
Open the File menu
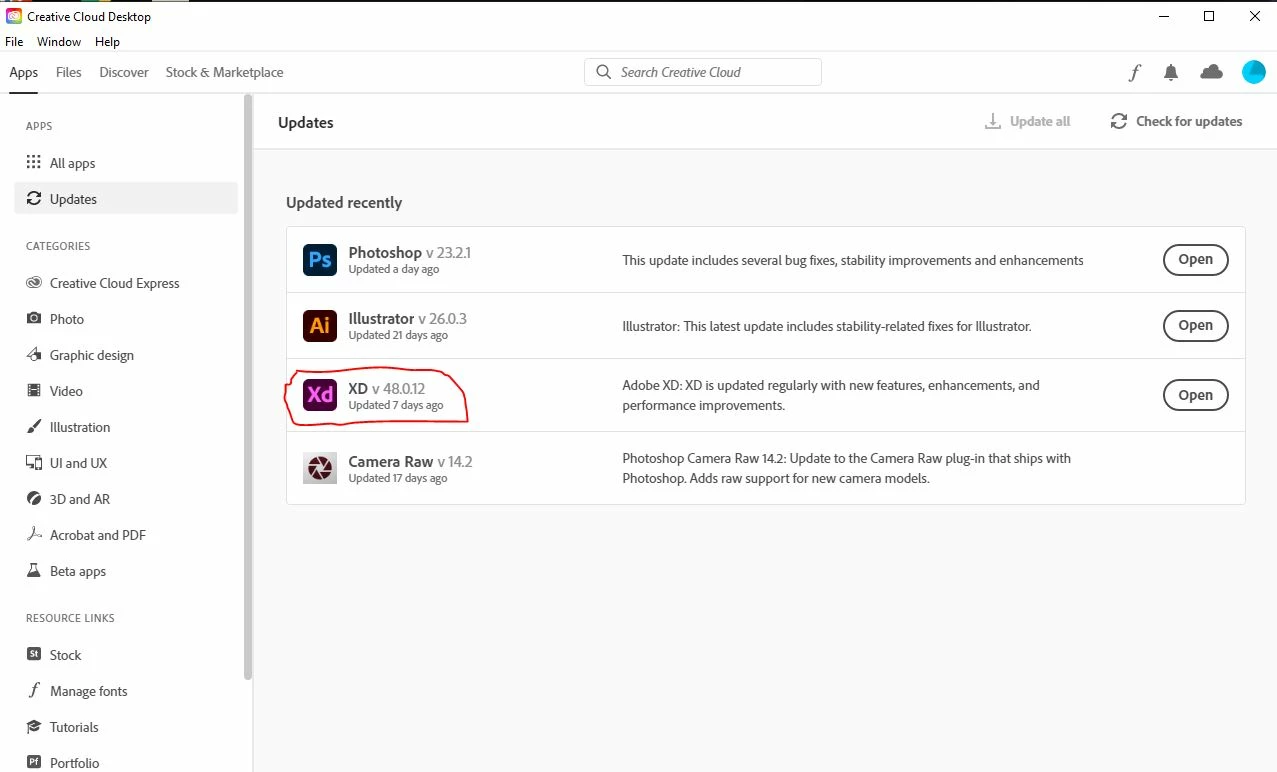[14, 42]
